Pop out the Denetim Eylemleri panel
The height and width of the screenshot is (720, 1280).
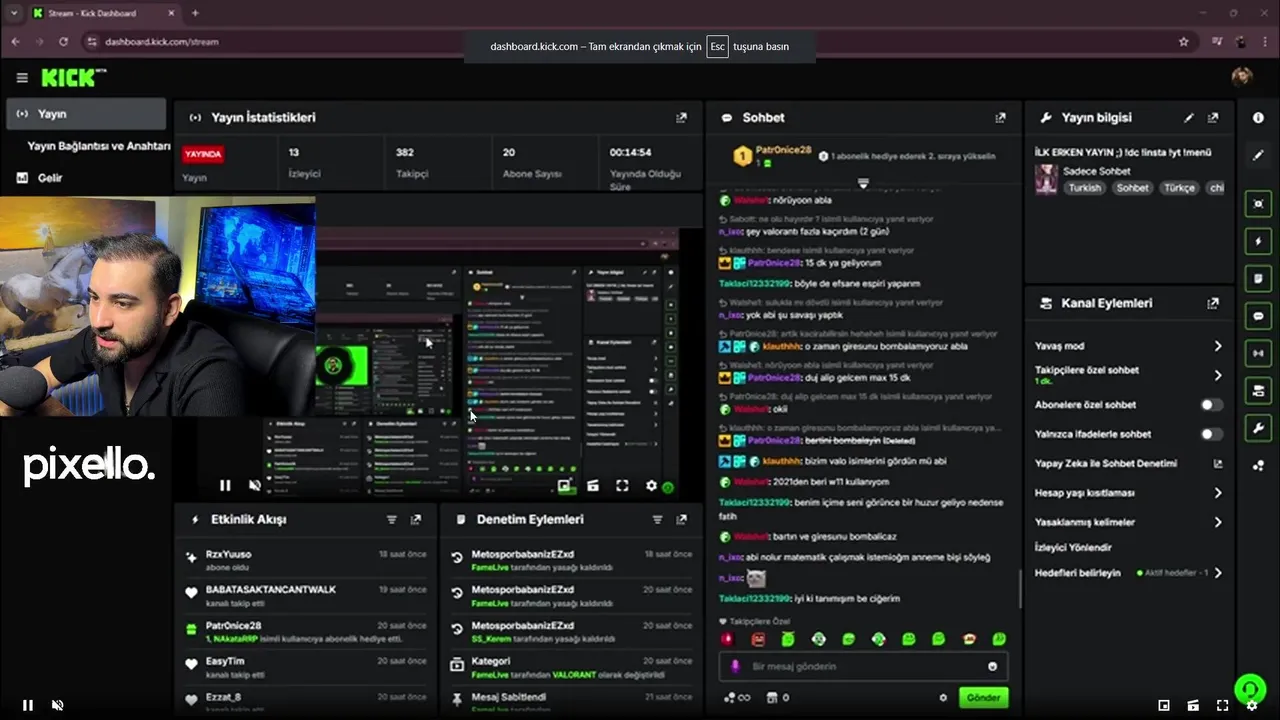tap(681, 520)
